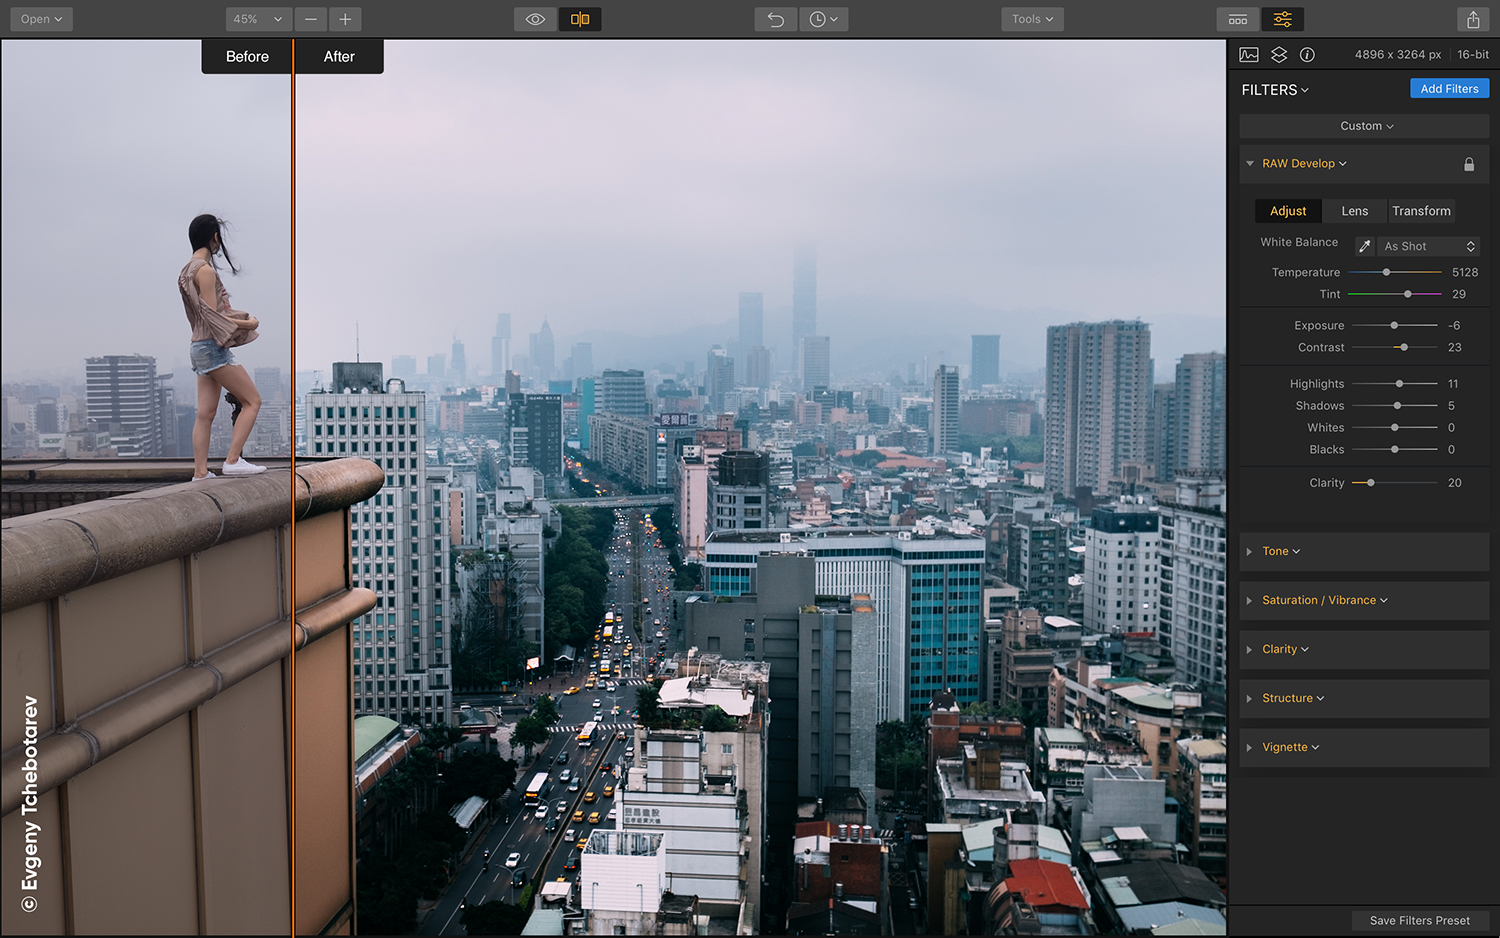This screenshot has width=1500, height=938.
Task: Open the Custom workspace dropdown
Action: click(1365, 126)
